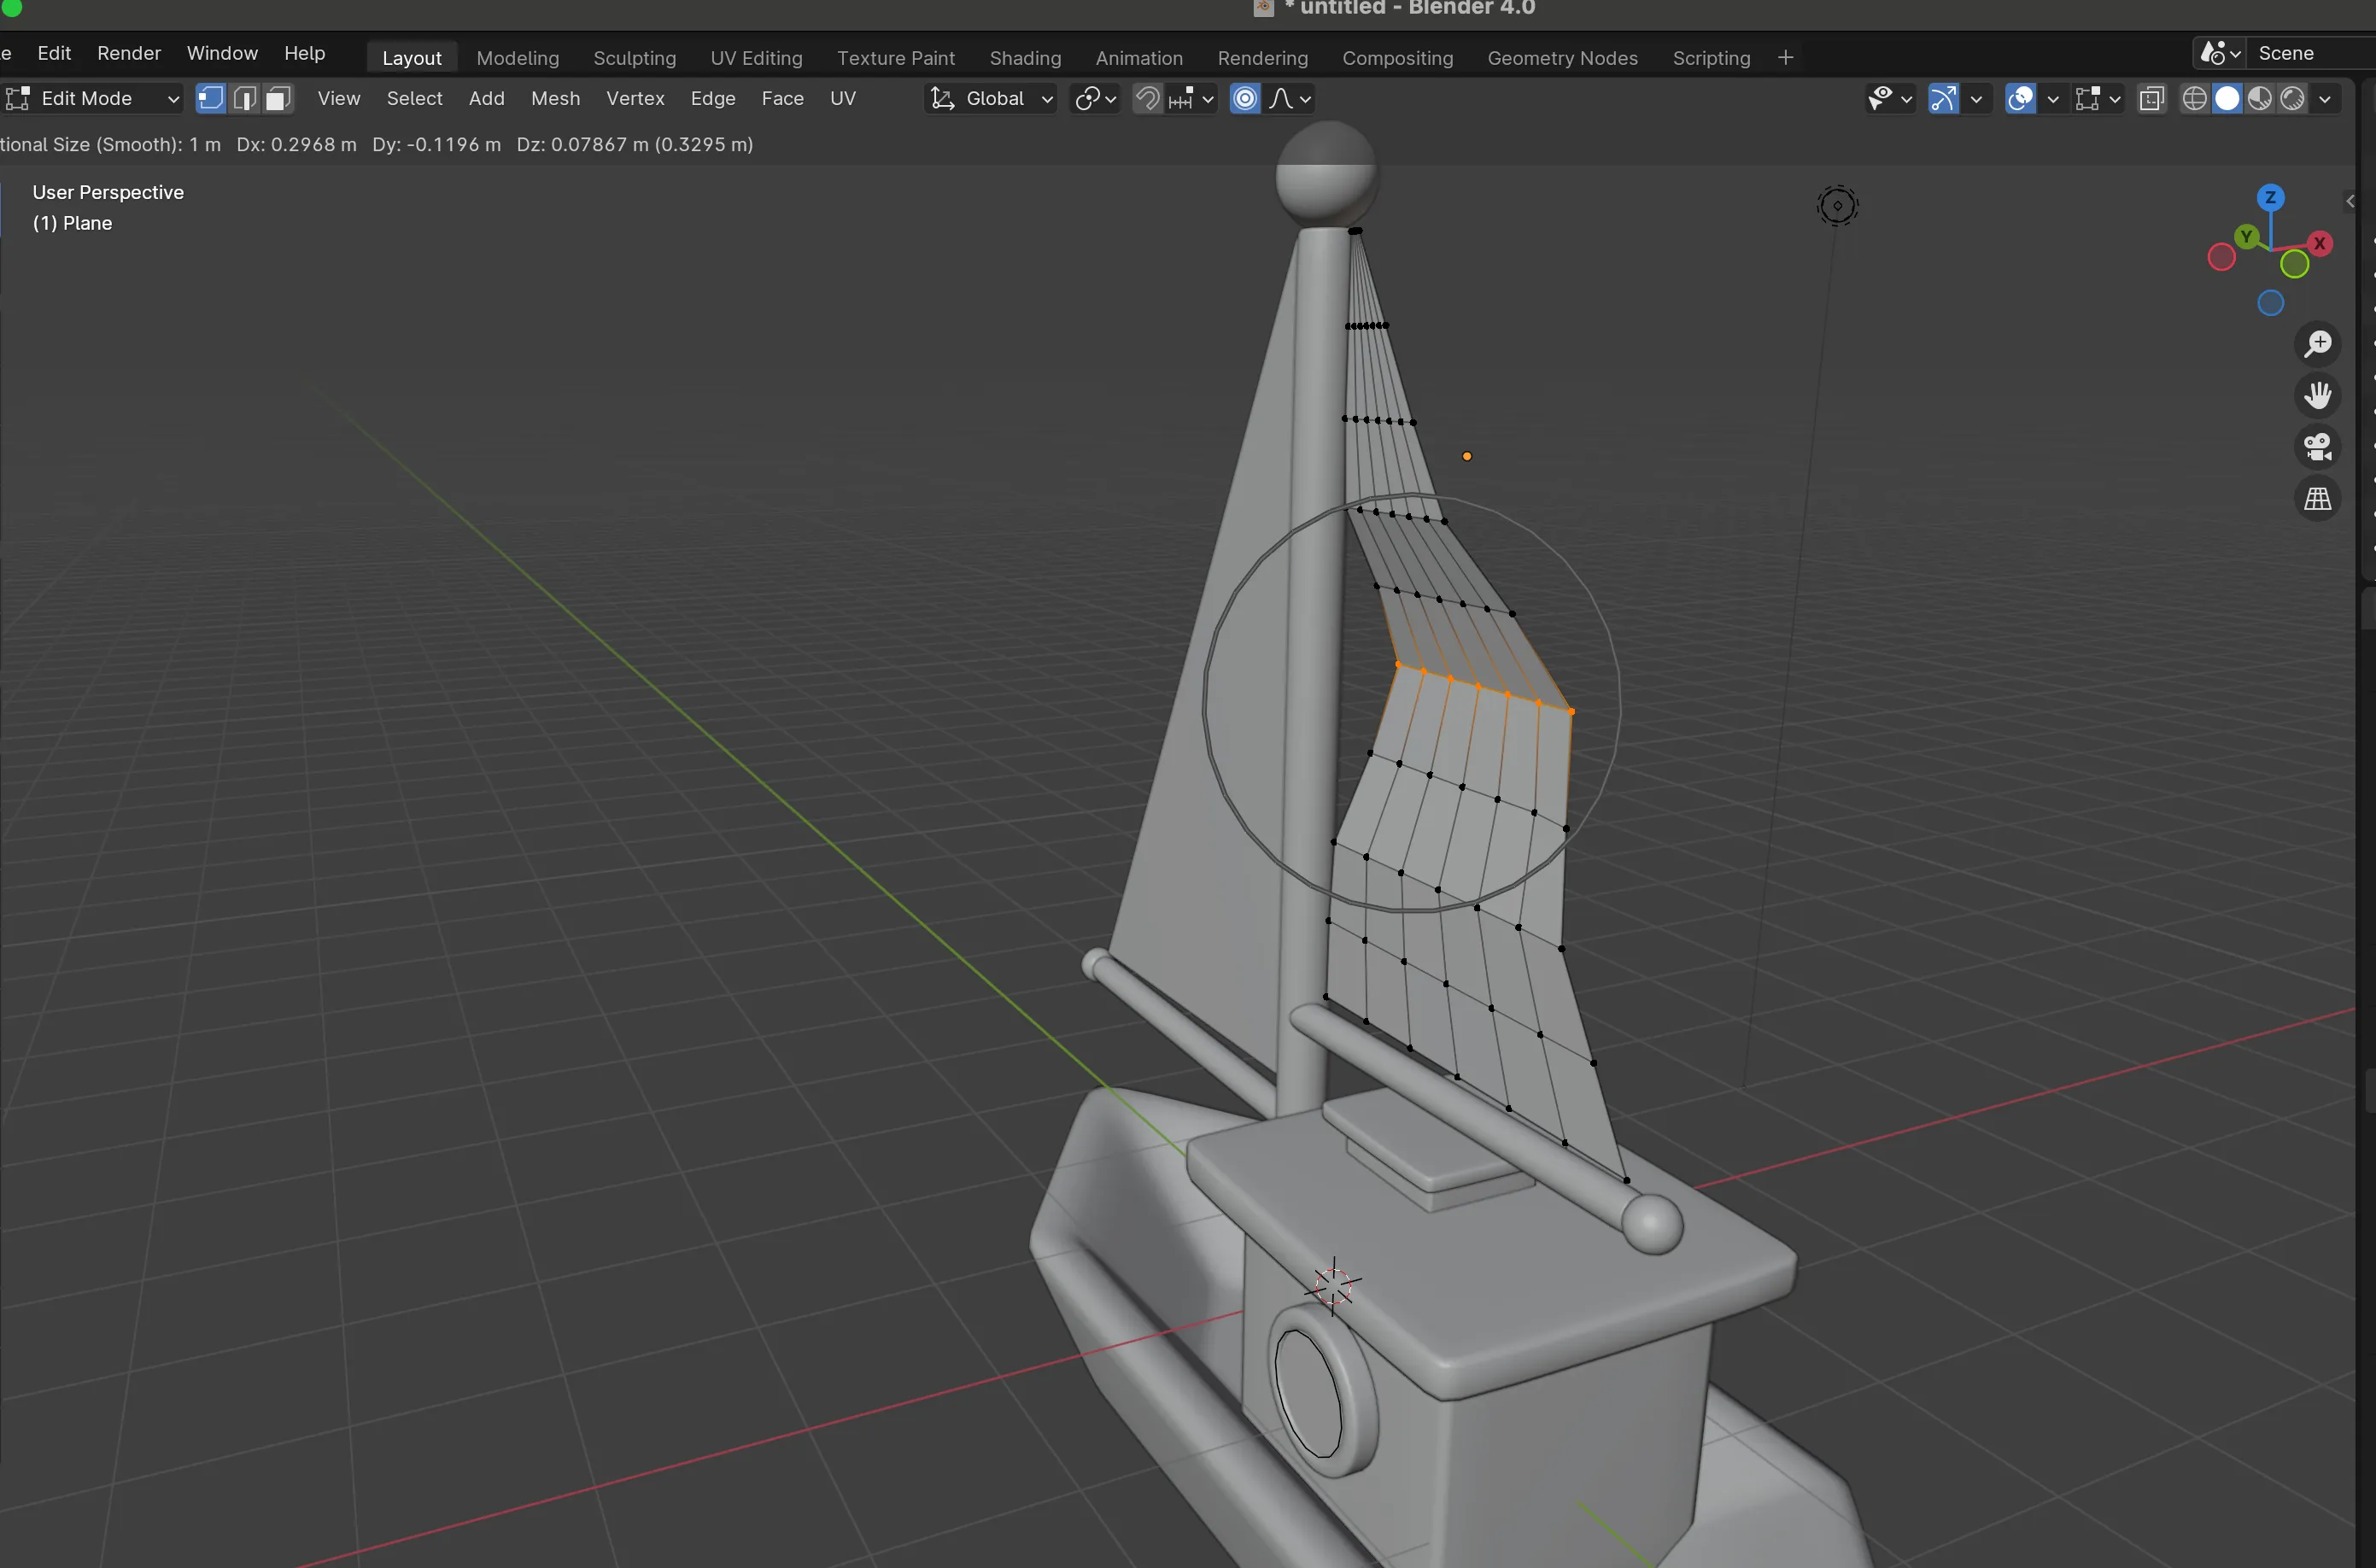Toggle show overlays button

pos(2021,98)
